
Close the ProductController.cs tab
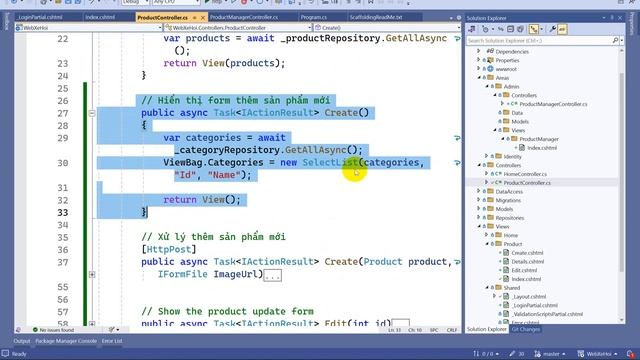pyautogui.click(x=202, y=18)
